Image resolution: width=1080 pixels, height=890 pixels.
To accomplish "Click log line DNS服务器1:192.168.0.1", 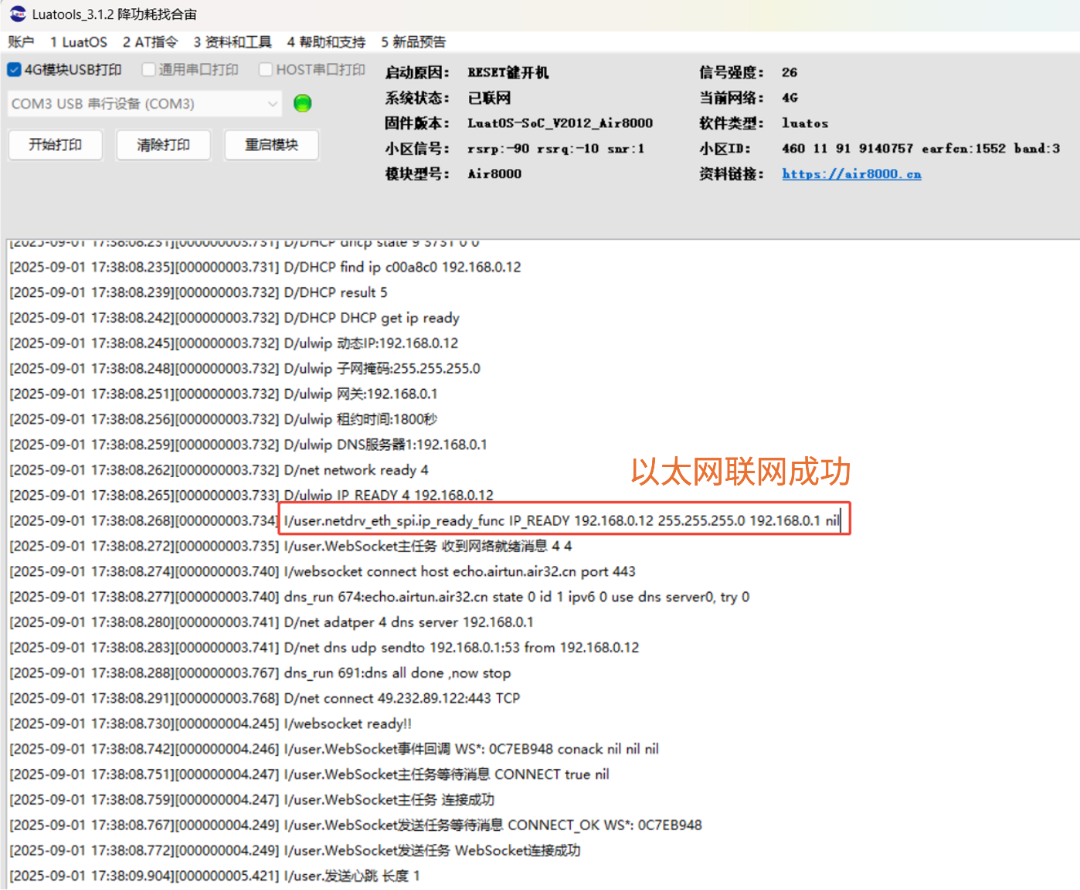I will click(x=248, y=445).
